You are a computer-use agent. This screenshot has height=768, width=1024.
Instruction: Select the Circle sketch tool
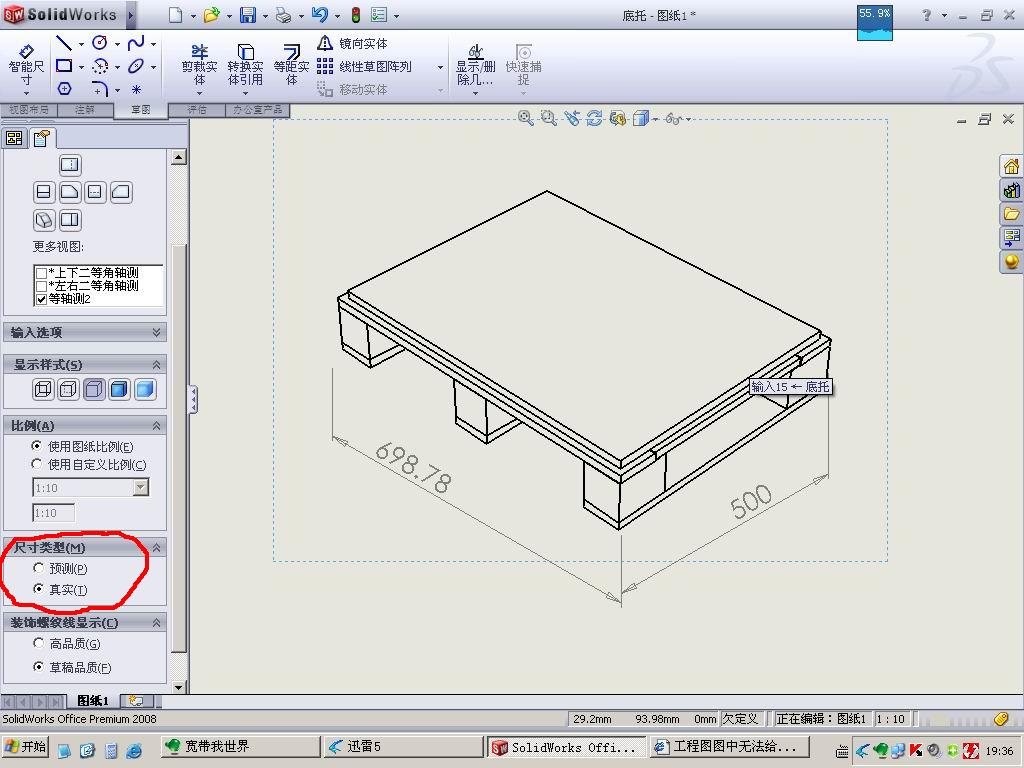tap(100, 44)
